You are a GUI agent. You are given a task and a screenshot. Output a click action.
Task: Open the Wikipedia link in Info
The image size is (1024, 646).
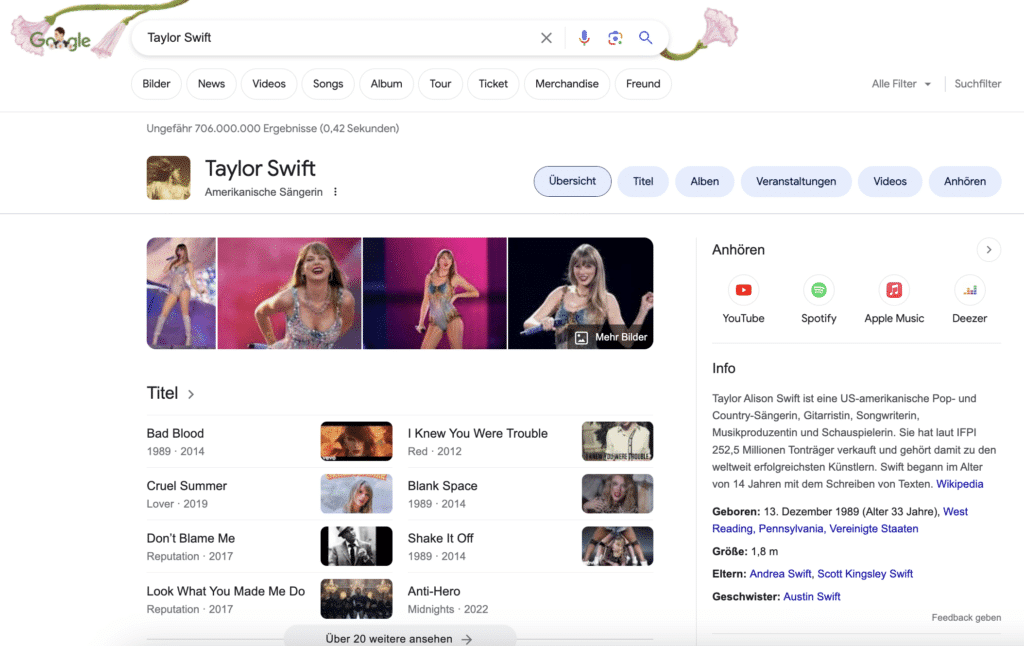tap(959, 484)
